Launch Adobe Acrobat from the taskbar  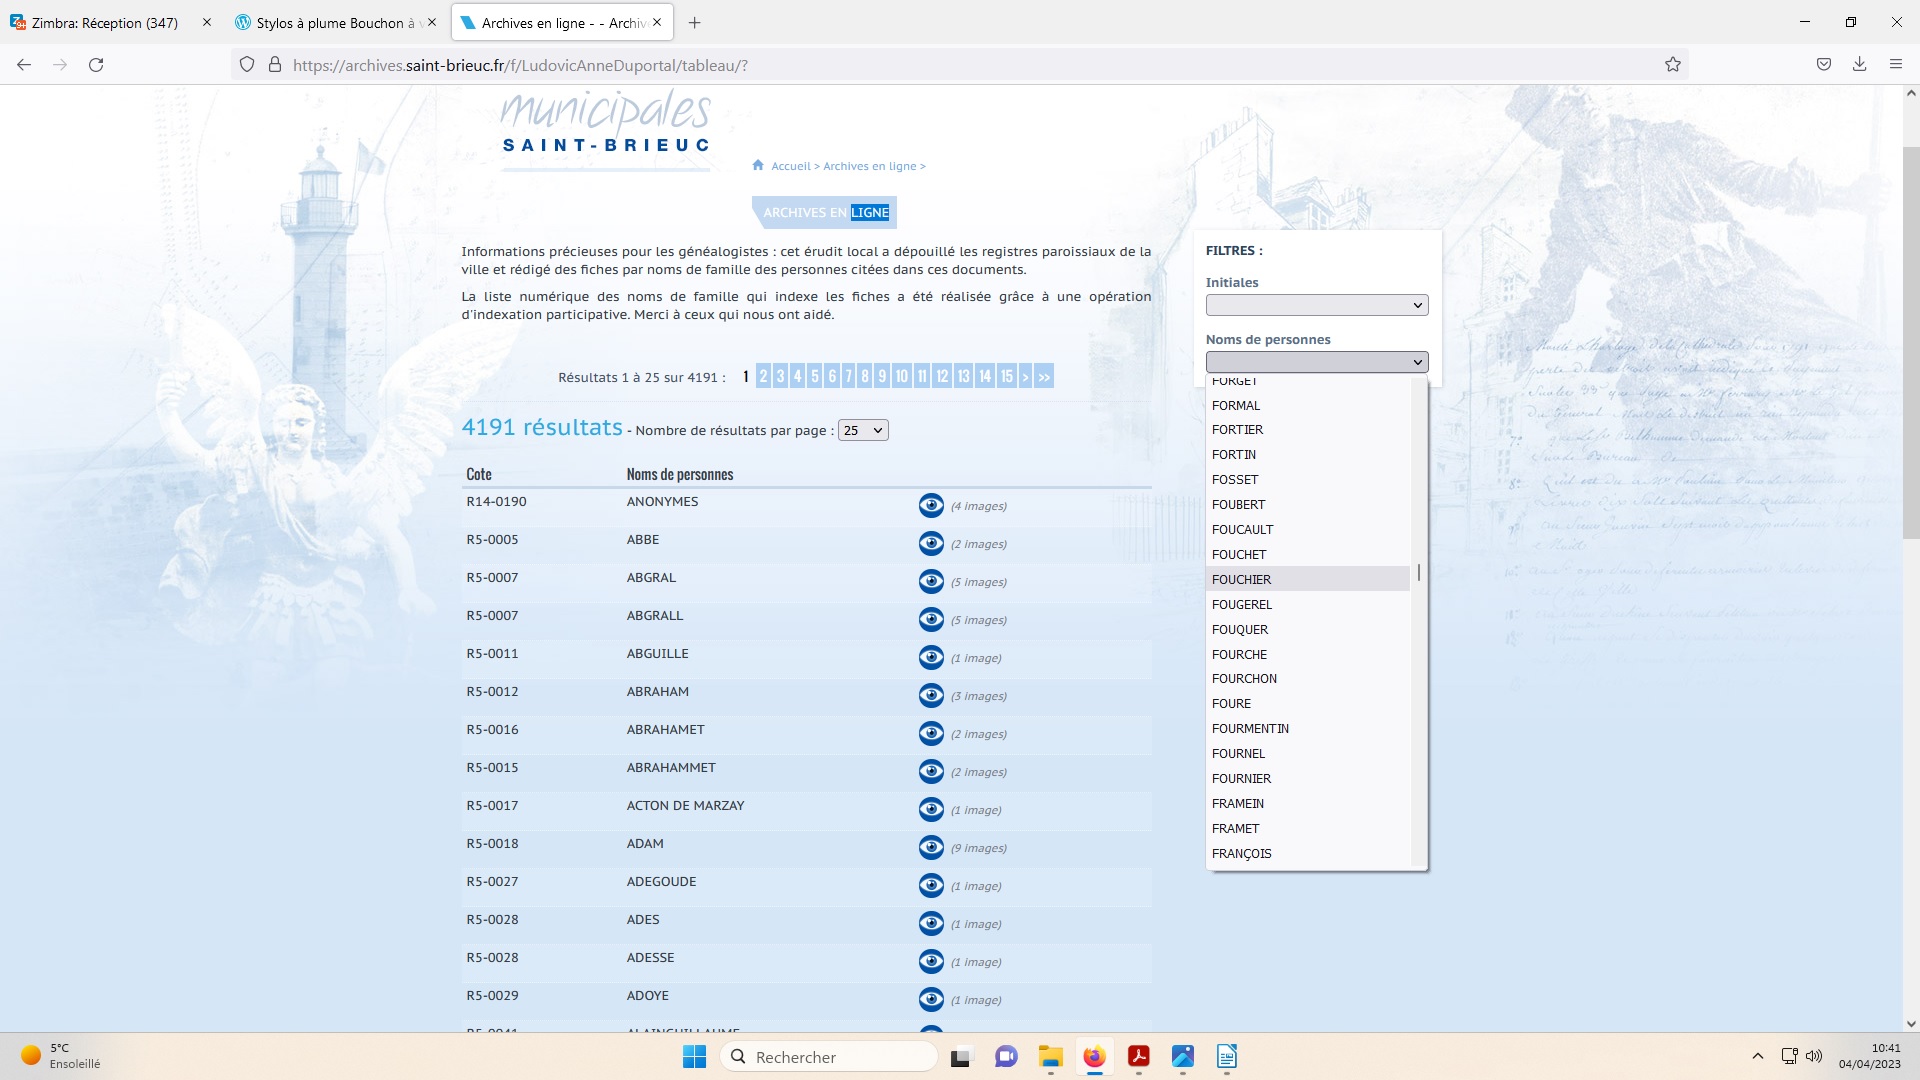pos(1138,1057)
